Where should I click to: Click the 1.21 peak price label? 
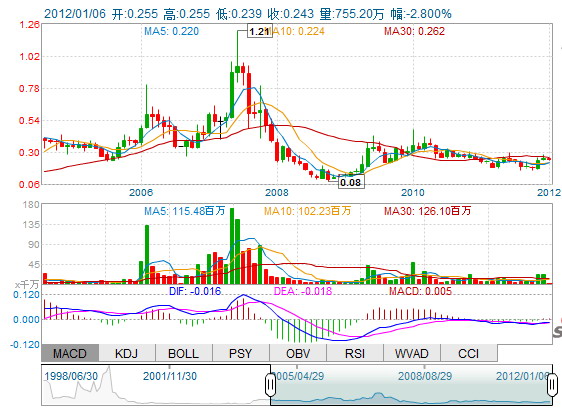click(260, 32)
